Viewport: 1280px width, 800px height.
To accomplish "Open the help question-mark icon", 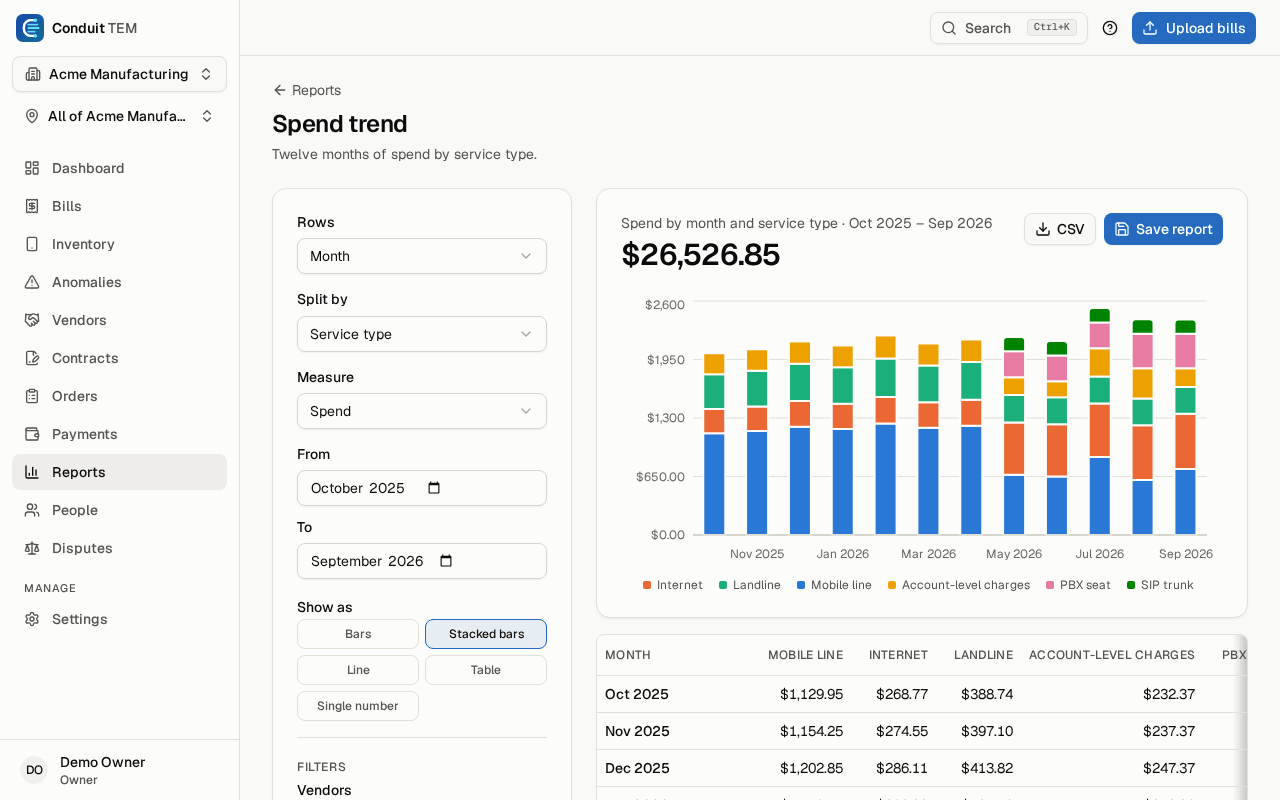I will click(x=1110, y=28).
